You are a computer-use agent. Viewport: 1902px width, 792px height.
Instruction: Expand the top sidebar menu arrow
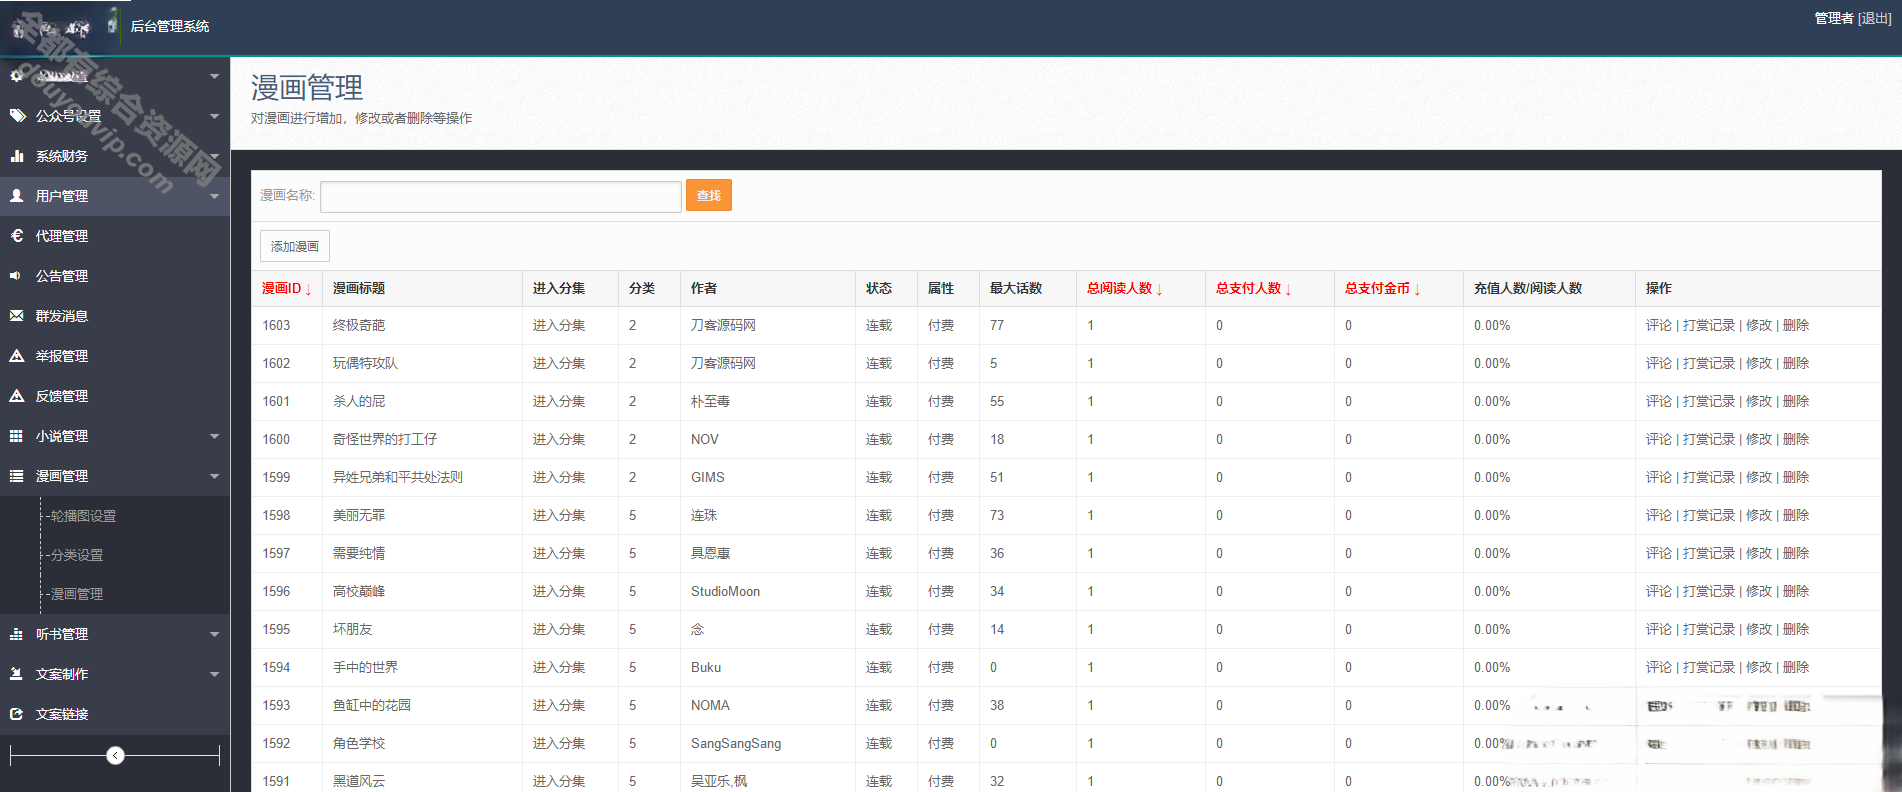click(x=214, y=76)
